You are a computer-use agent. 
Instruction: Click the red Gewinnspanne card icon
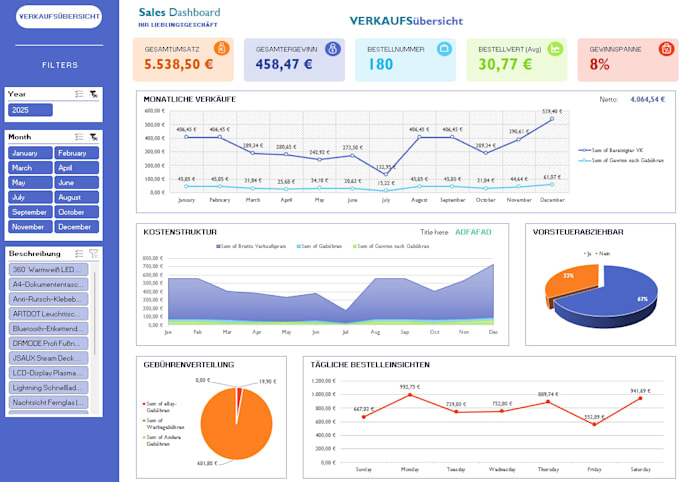coord(666,48)
